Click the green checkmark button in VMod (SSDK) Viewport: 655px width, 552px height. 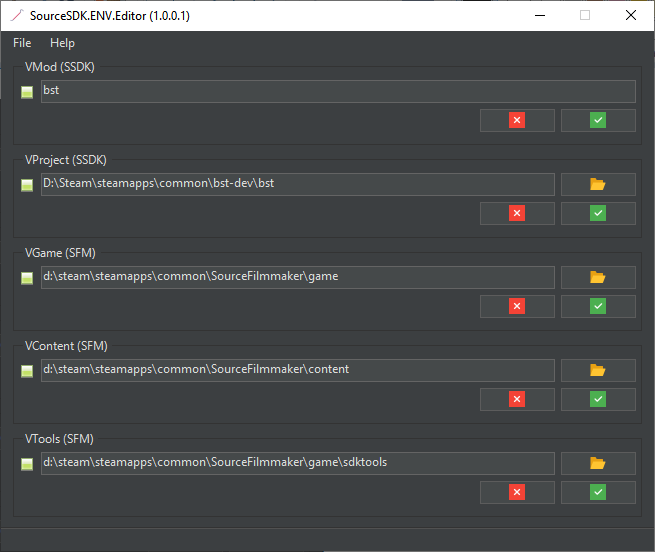pos(598,120)
